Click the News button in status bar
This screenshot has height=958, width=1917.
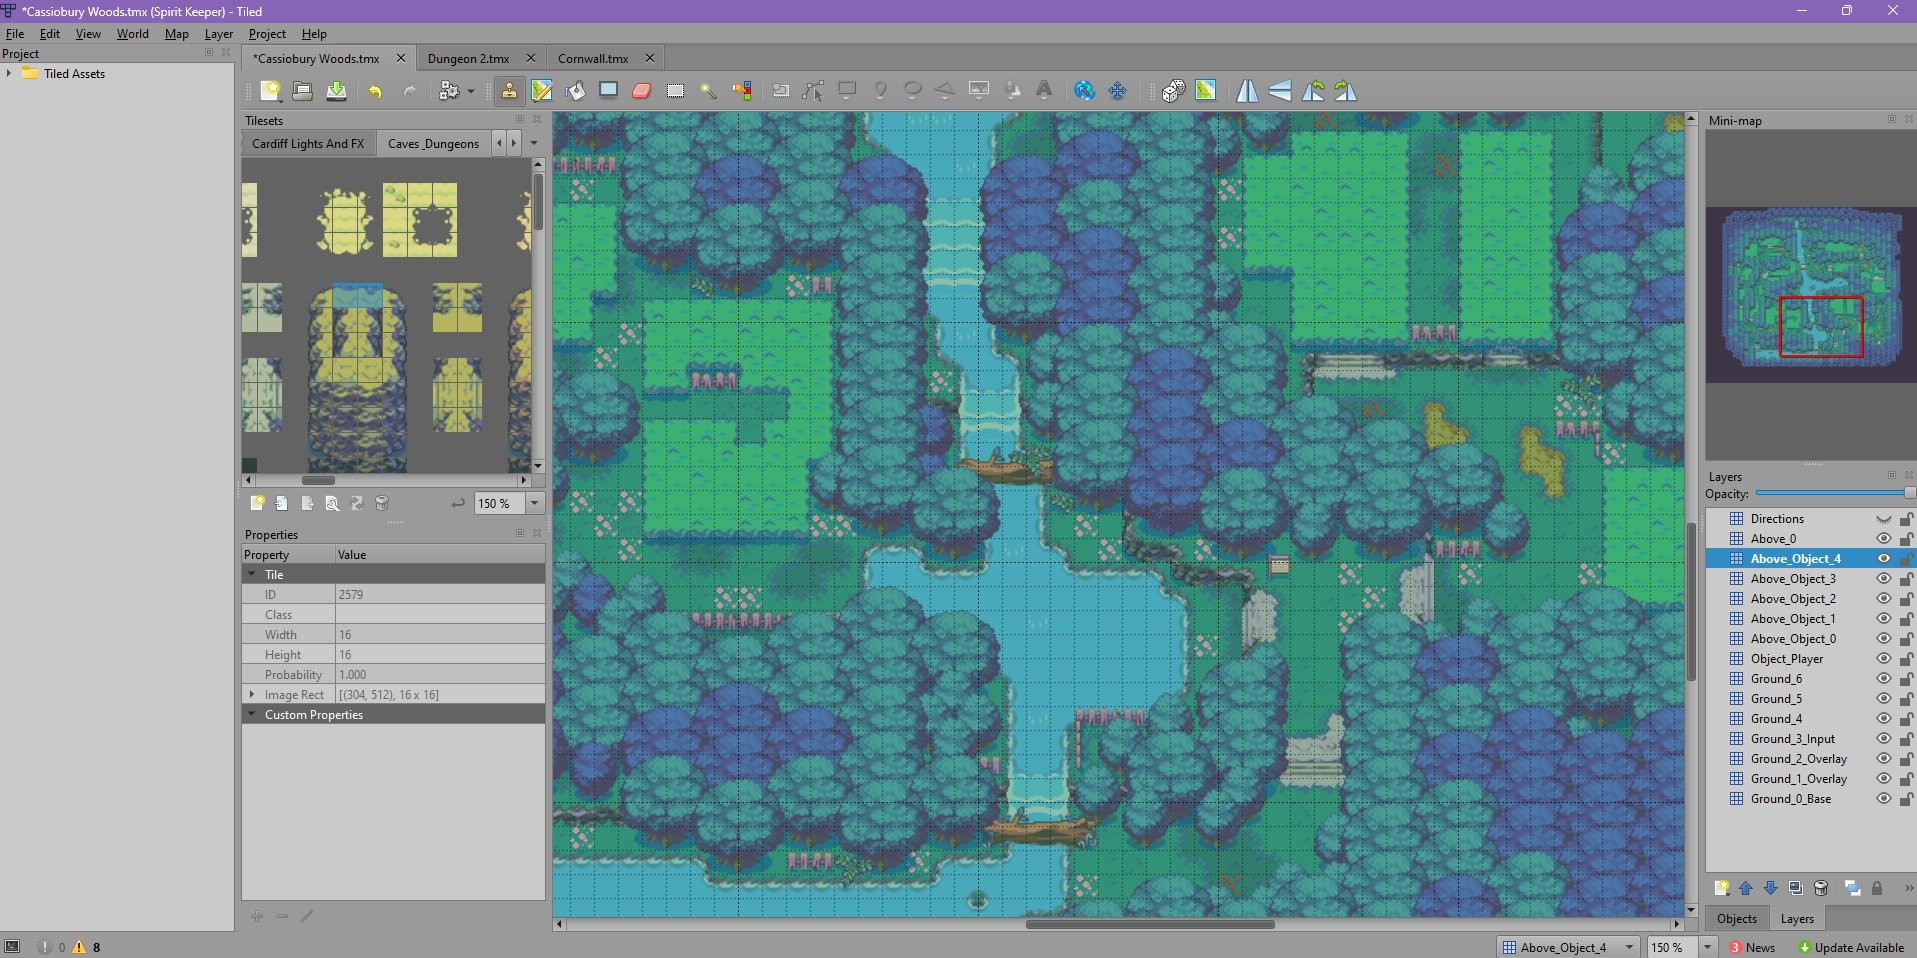tap(1752, 947)
